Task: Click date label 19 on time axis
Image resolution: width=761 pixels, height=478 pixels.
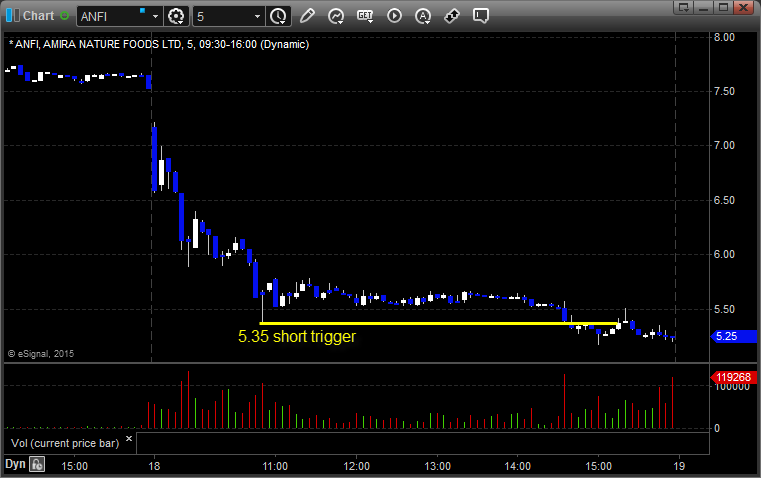Action: pos(679,466)
